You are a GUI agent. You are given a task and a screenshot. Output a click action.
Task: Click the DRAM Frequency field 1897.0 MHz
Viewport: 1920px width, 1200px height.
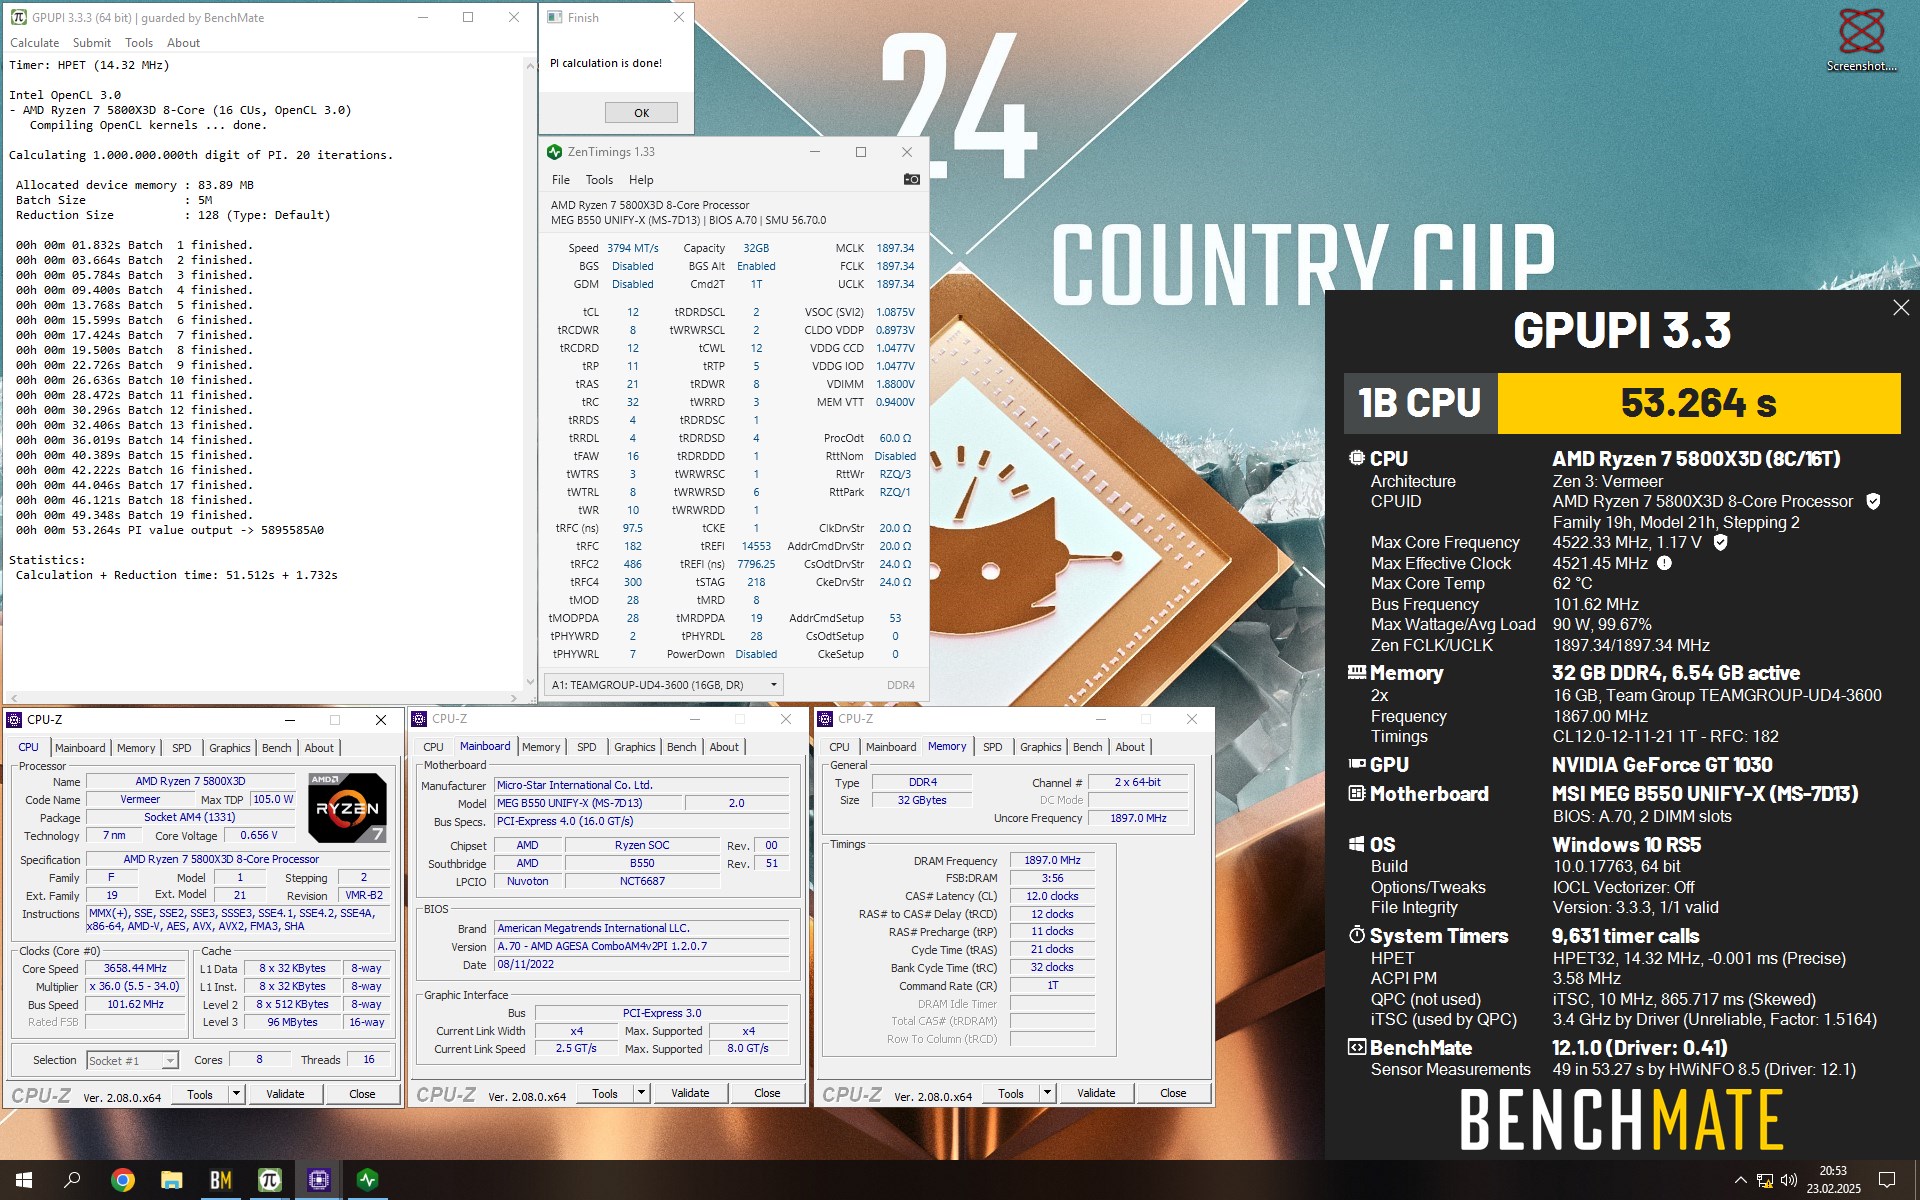tap(1052, 860)
